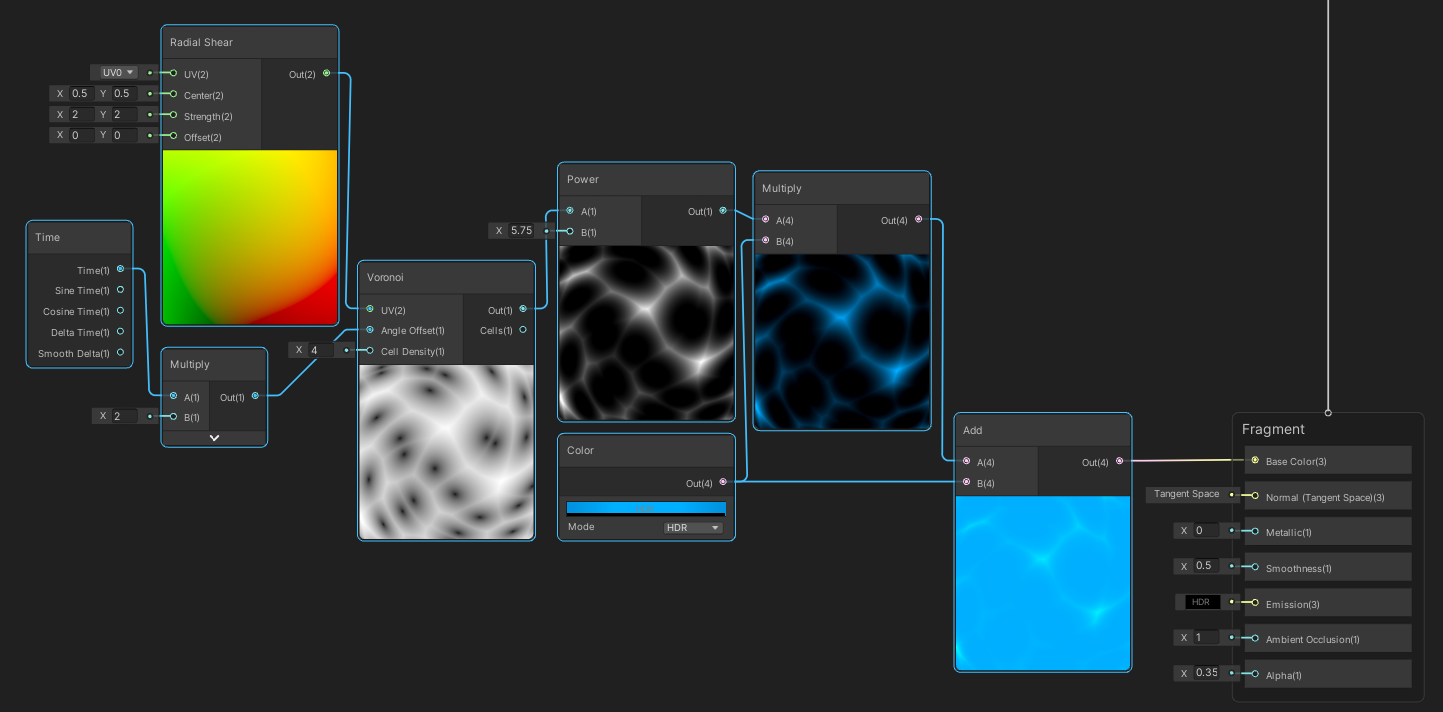Click the Smooth Delta(1) output port
The height and width of the screenshot is (712, 1443).
click(121, 352)
